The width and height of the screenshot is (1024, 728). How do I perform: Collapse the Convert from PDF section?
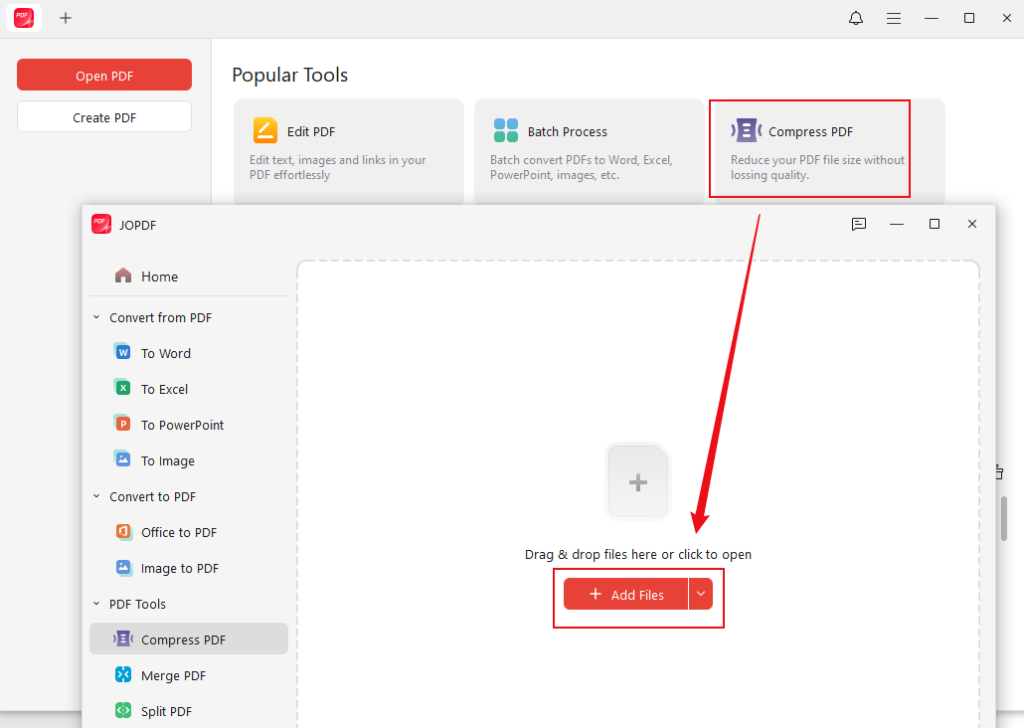click(x=96, y=317)
